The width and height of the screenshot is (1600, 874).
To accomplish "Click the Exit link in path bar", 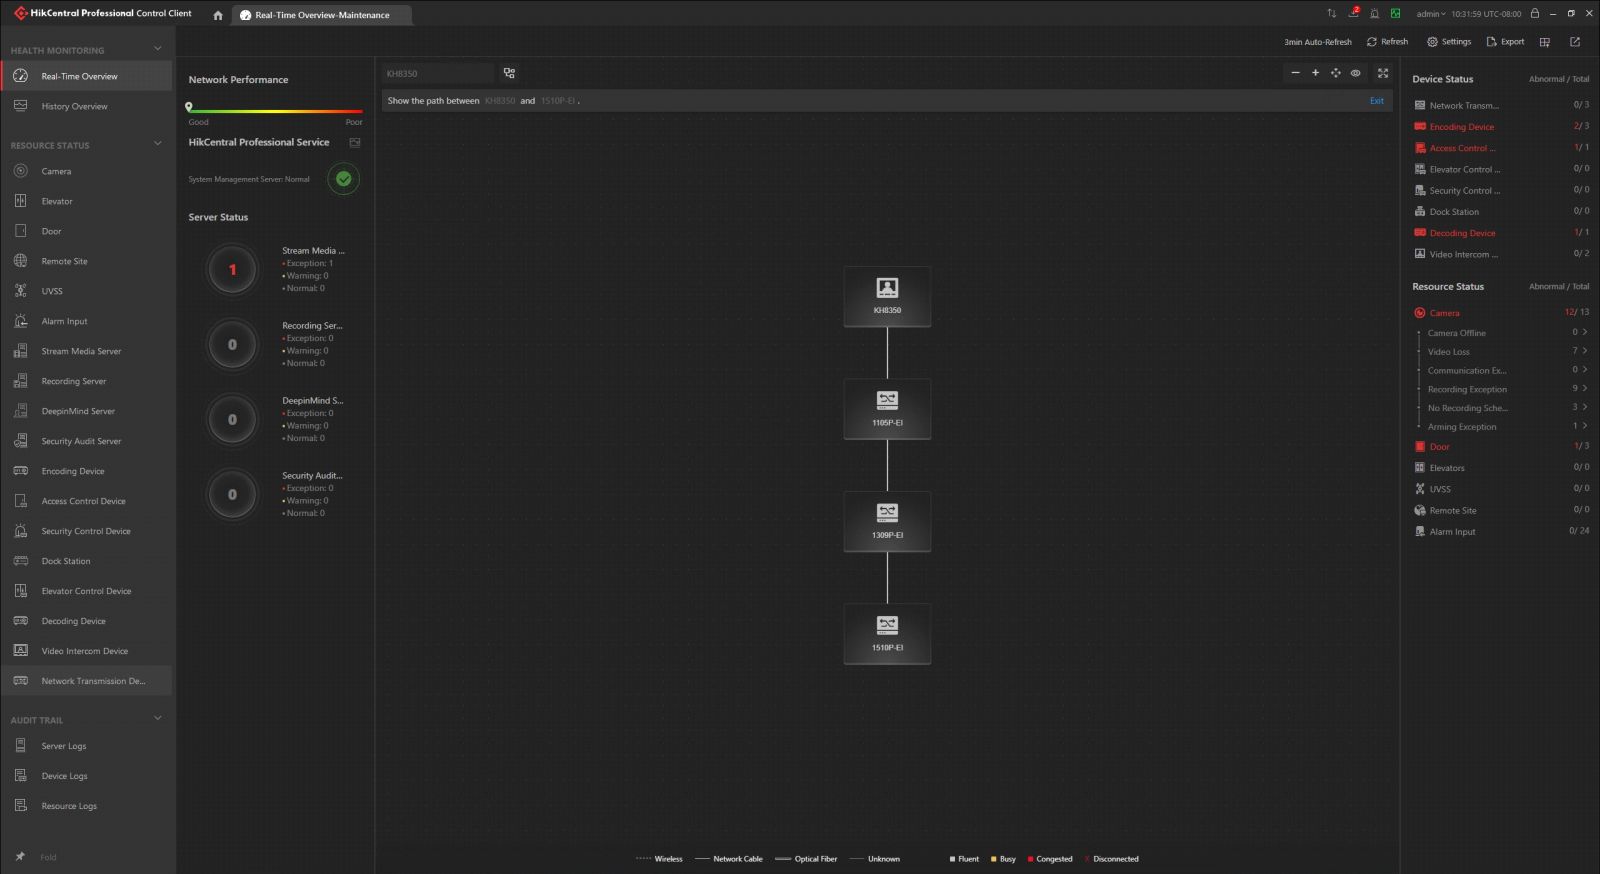I will coord(1376,101).
